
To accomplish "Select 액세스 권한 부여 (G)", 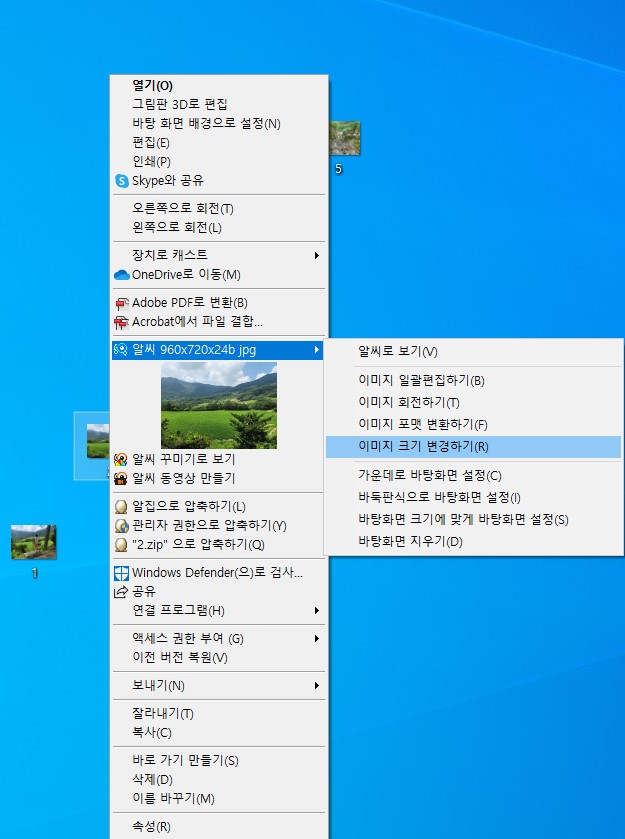I will tap(219, 639).
